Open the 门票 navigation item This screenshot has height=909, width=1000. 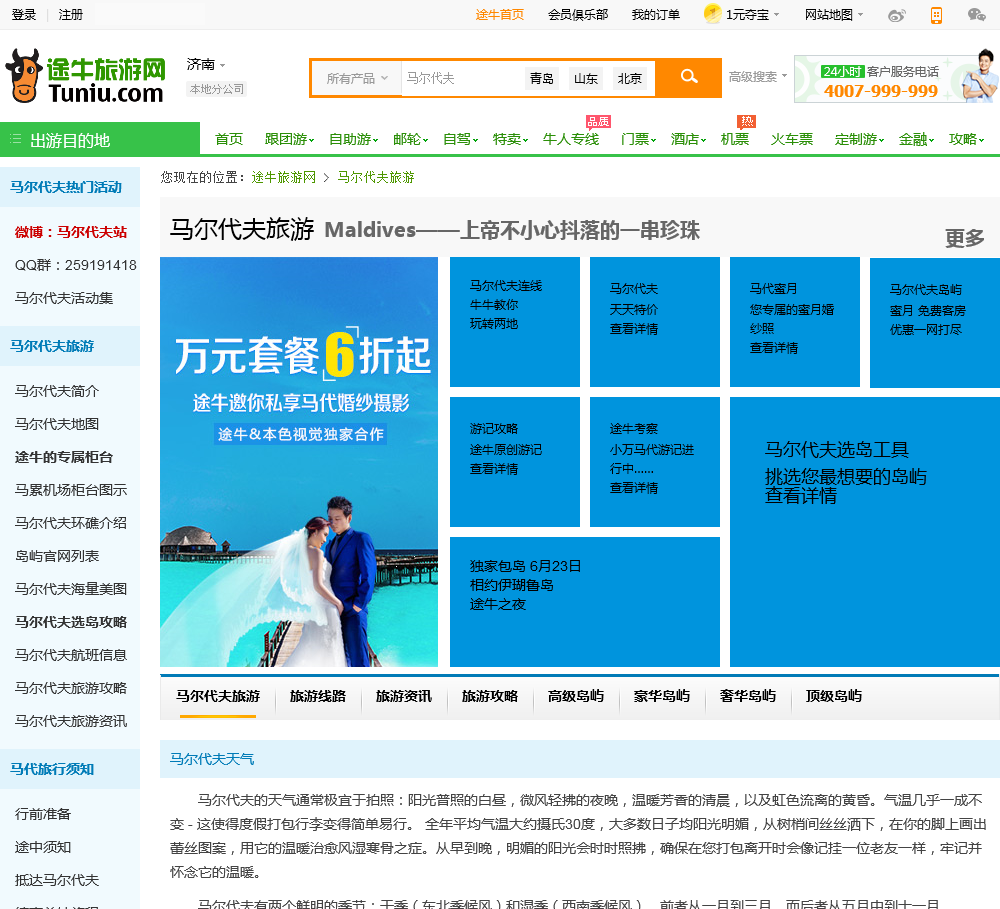[x=638, y=139]
